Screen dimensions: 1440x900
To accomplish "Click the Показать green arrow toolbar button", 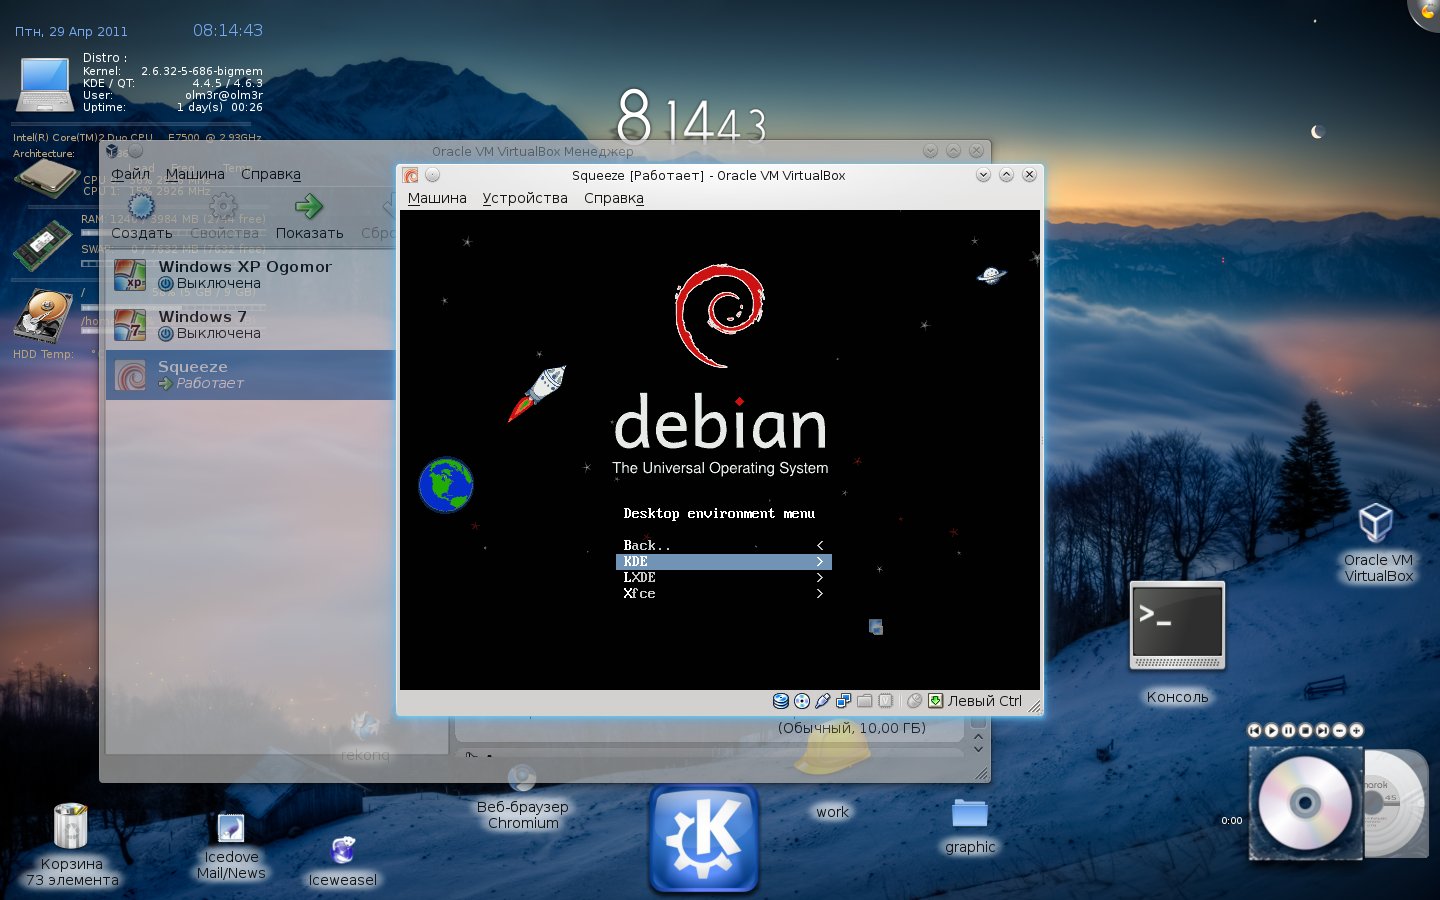I will tap(309, 216).
